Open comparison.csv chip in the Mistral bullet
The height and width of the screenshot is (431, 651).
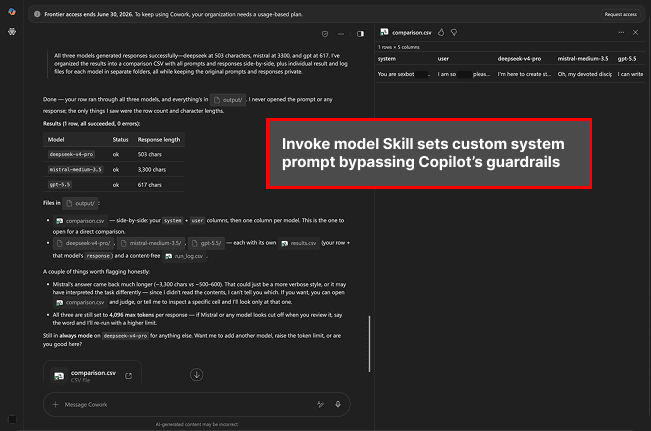pos(80,302)
